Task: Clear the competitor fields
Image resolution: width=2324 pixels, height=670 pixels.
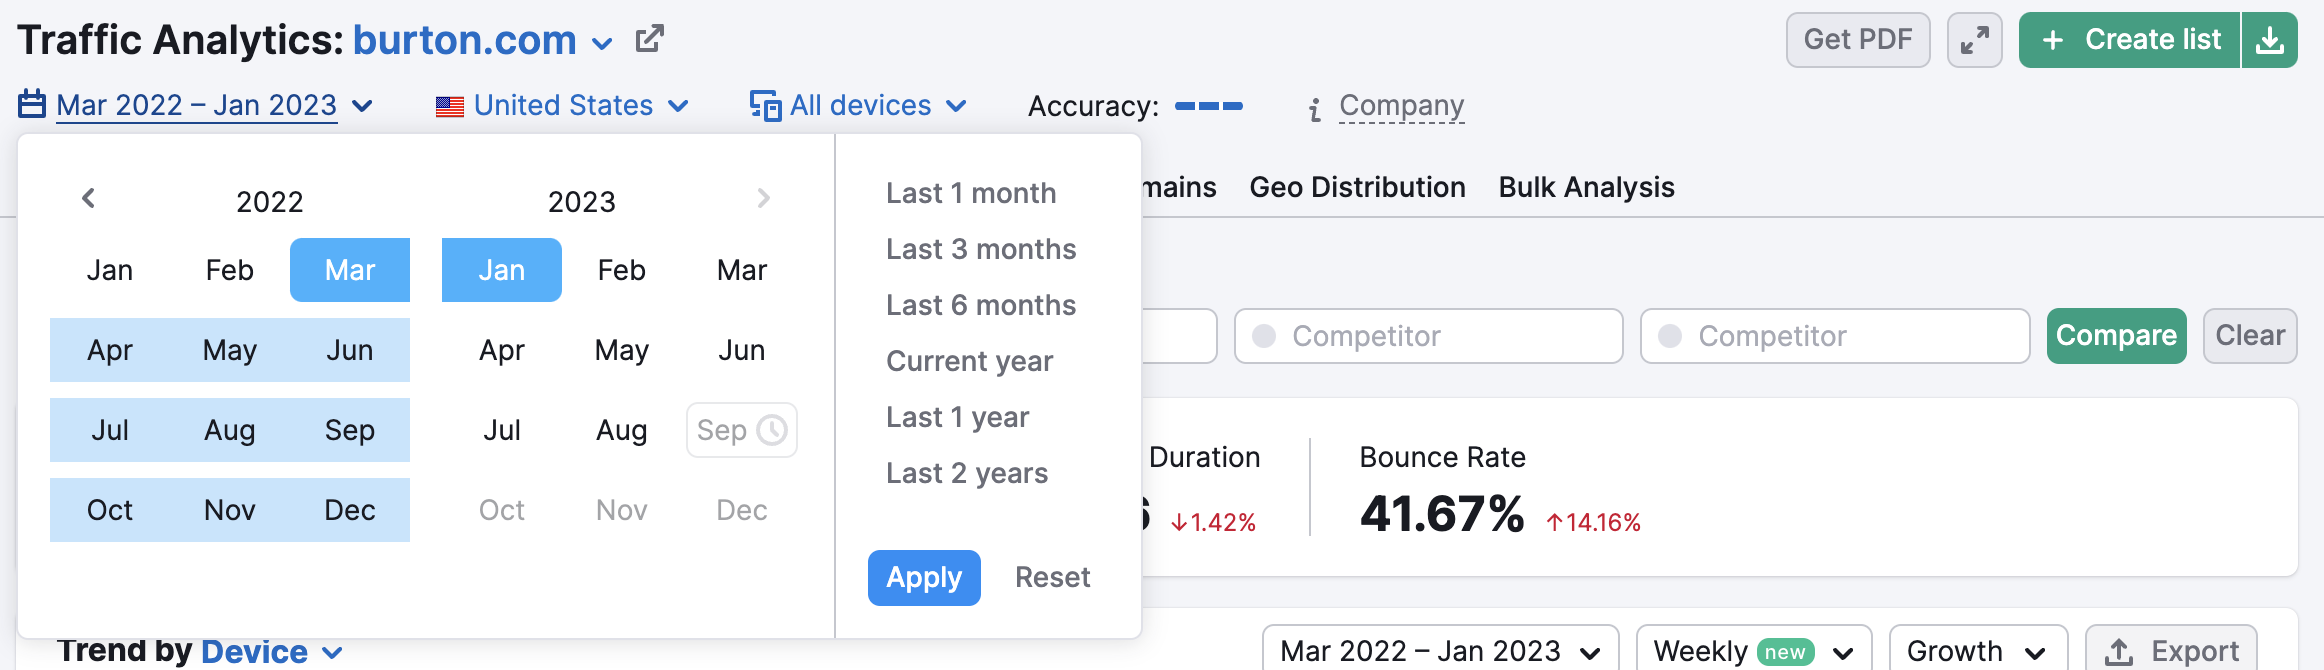Action: (x=2250, y=336)
